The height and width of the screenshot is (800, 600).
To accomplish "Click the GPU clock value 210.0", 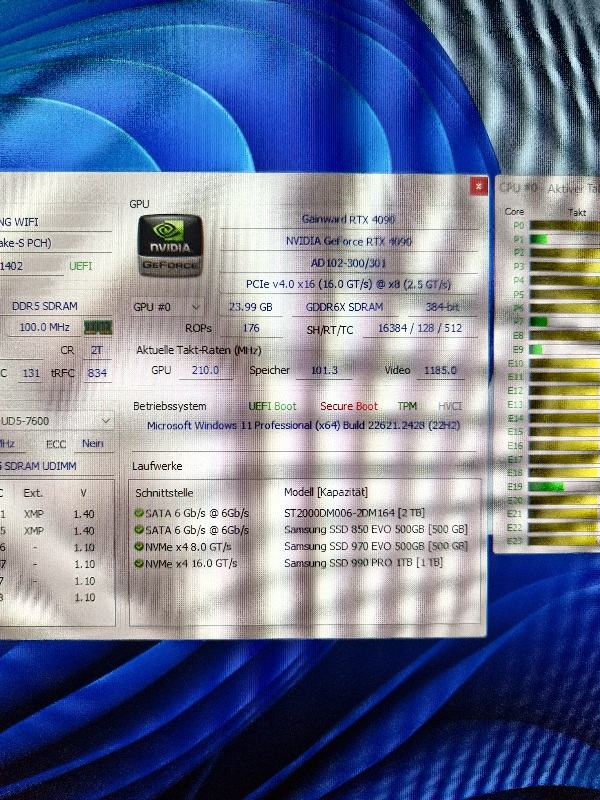I will (205, 370).
